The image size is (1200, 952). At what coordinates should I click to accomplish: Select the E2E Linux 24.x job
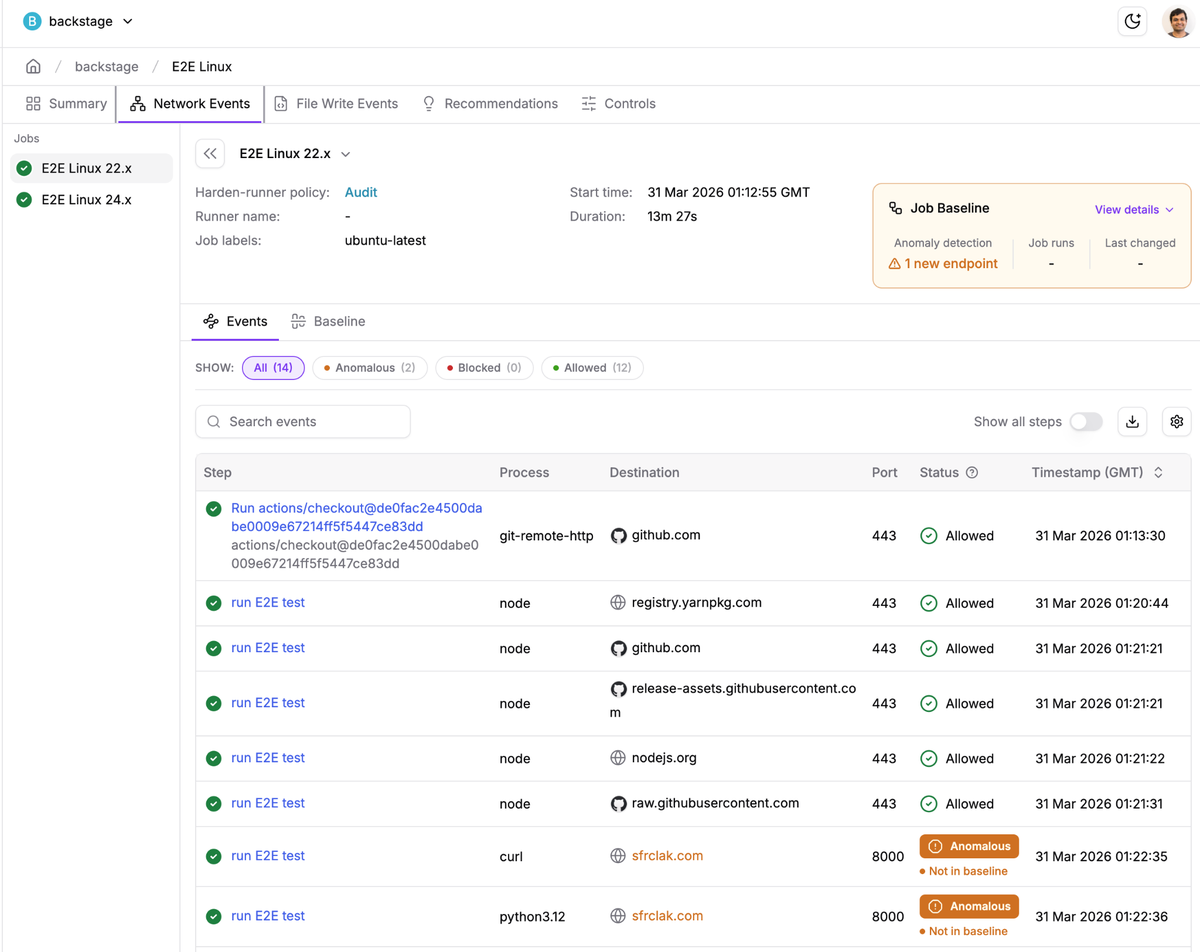pos(86,200)
